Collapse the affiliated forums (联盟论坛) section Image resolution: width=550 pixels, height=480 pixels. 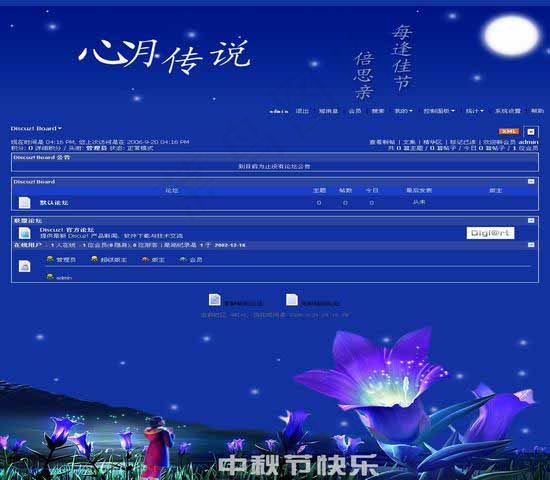pos(531,220)
